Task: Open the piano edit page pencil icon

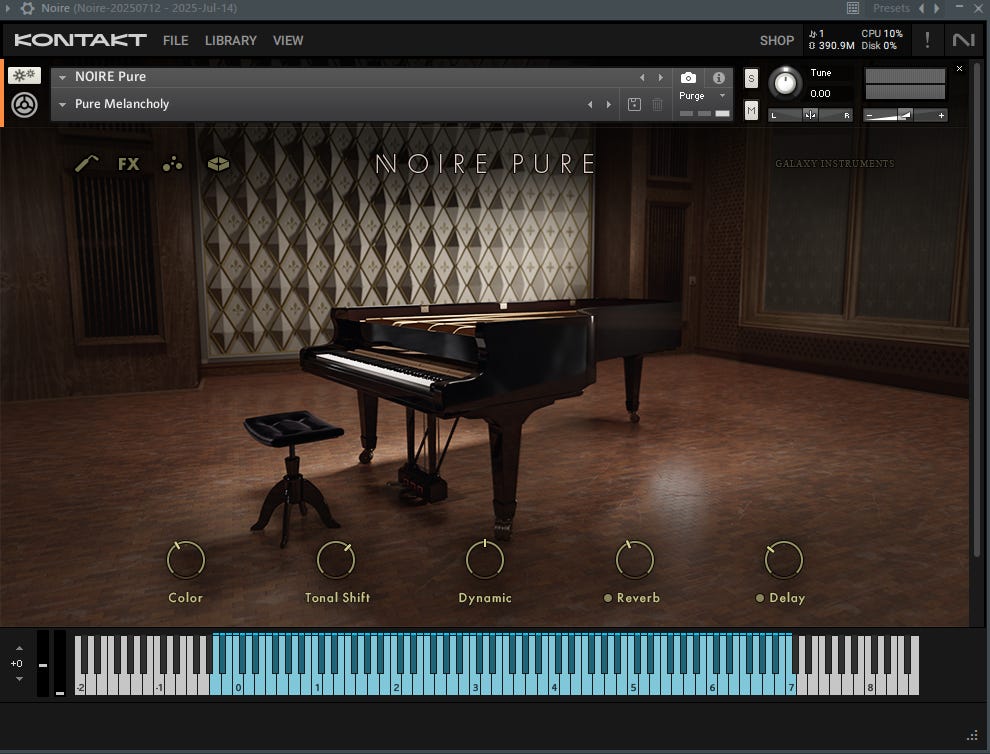Action: (86, 164)
